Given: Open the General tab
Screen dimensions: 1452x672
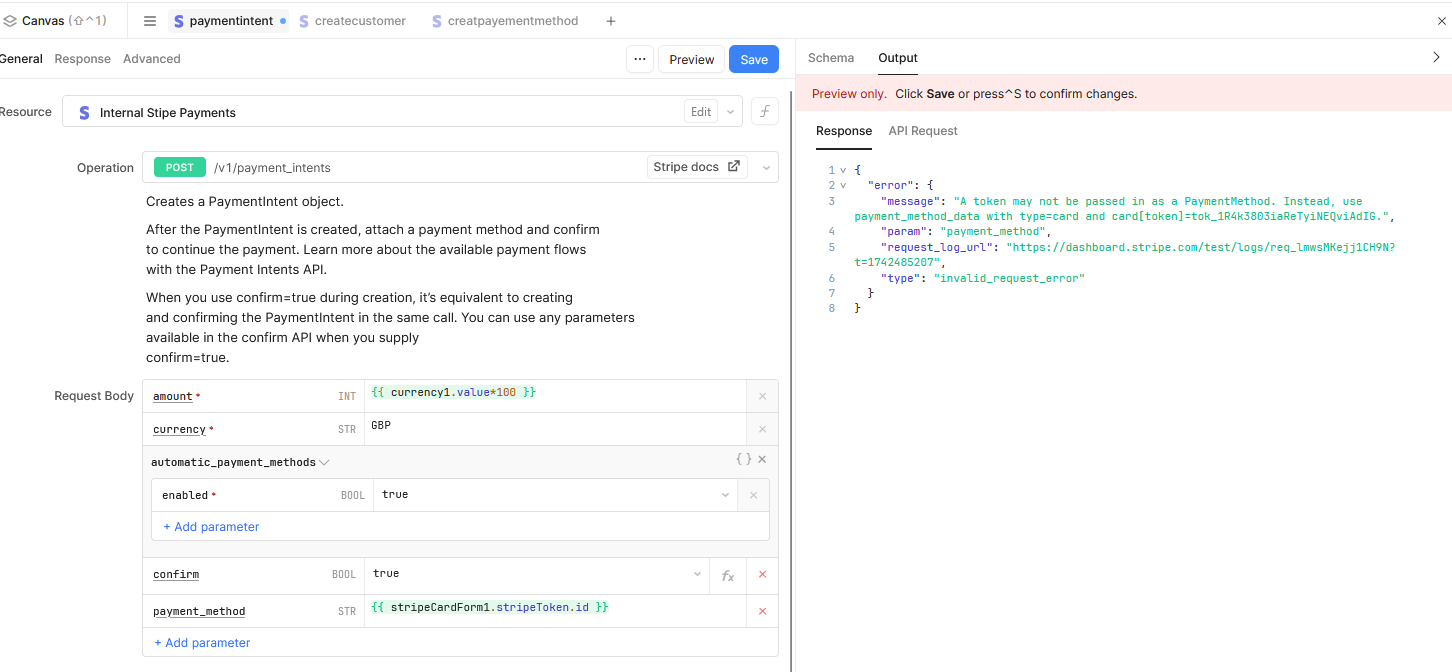Looking at the screenshot, I should [21, 59].
